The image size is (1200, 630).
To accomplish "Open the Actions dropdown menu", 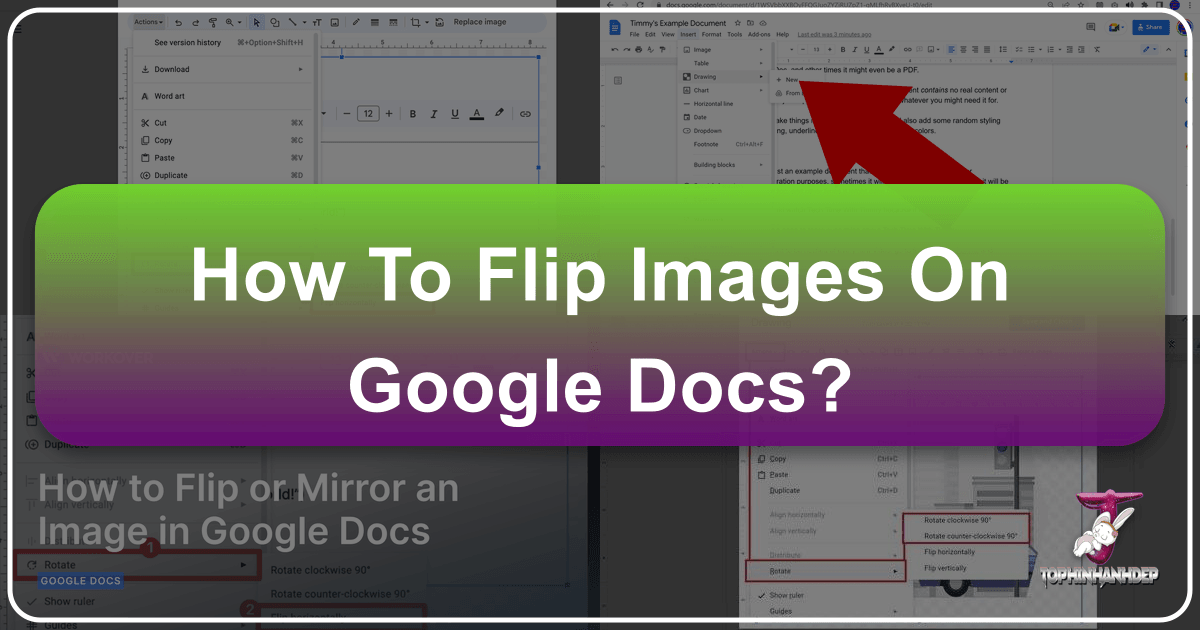I will click(148, 21).
